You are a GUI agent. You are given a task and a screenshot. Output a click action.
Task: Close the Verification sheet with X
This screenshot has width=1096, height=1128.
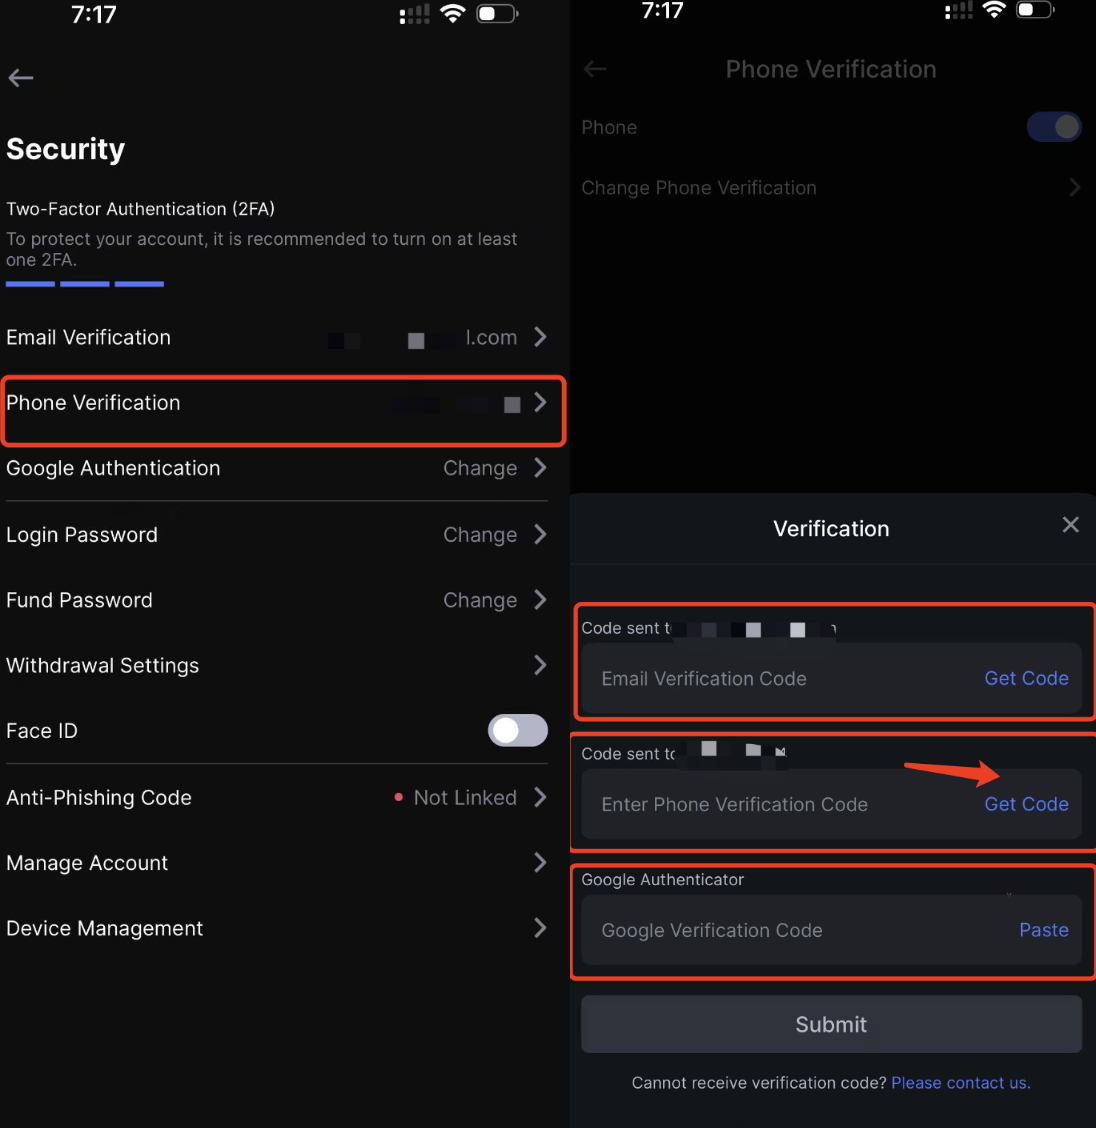pos(1070,525)
